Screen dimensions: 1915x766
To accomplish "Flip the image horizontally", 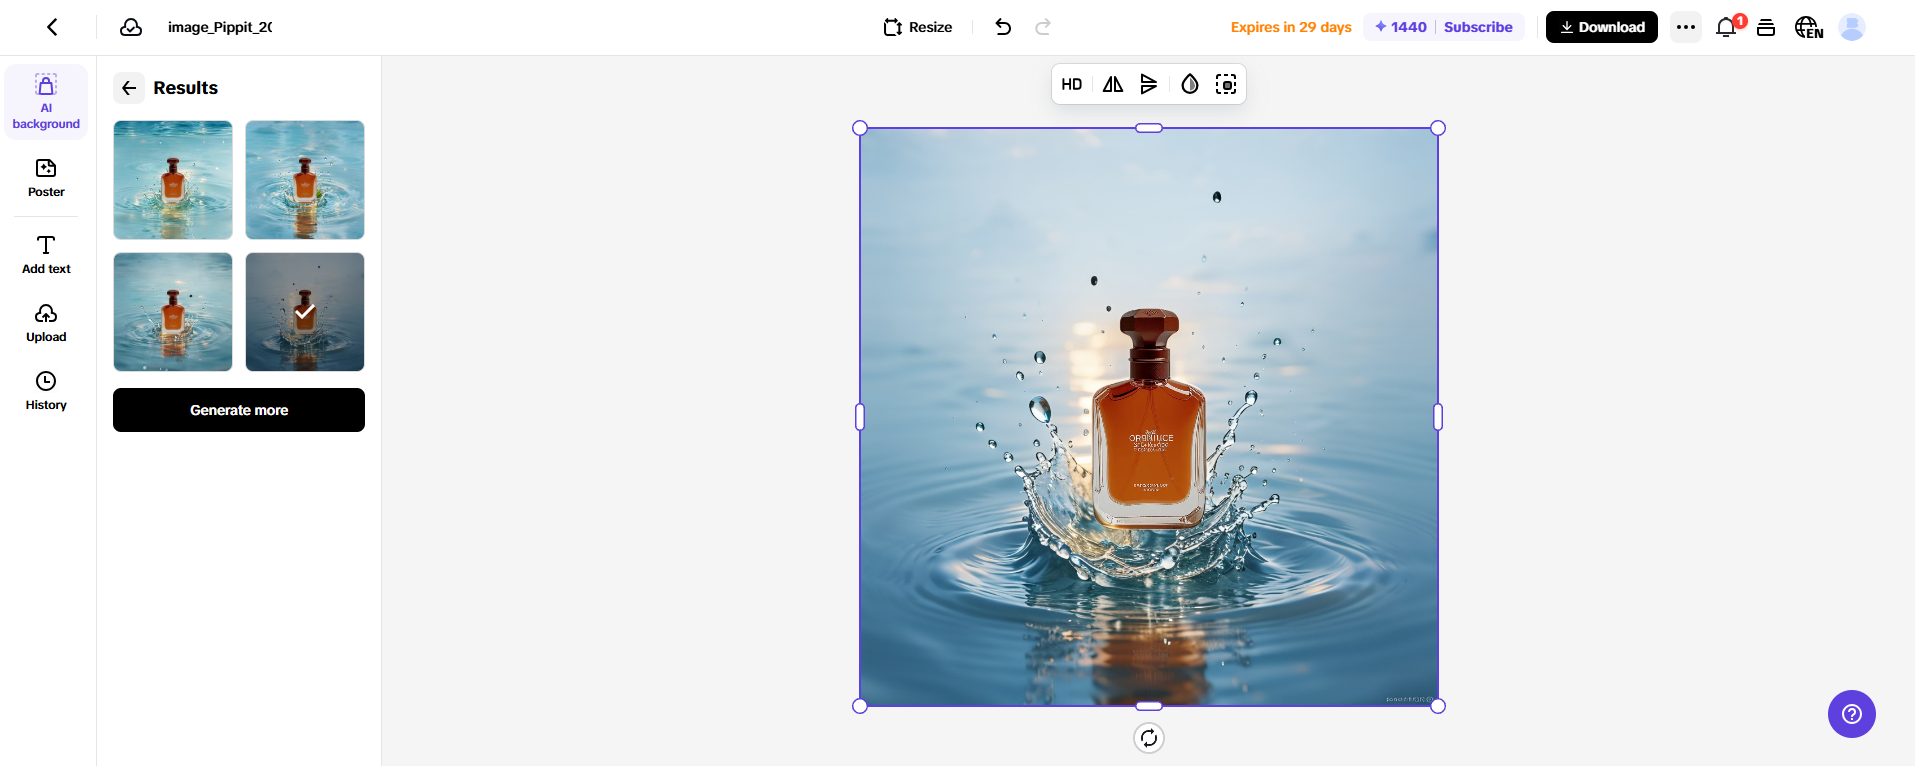I will [x=1113, y=84].
